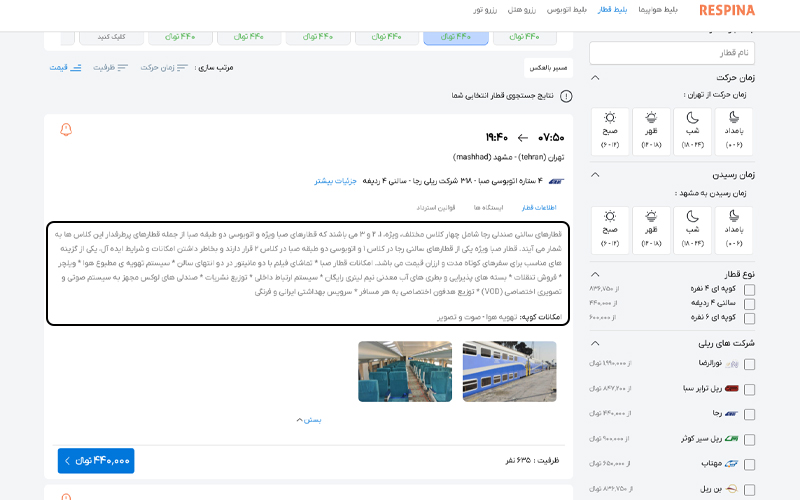Image resolution: width=800 pixels, height=500 pixels.
Task: Open the بلیط اتوبوس menu item
Action: (x=567, y=10)
